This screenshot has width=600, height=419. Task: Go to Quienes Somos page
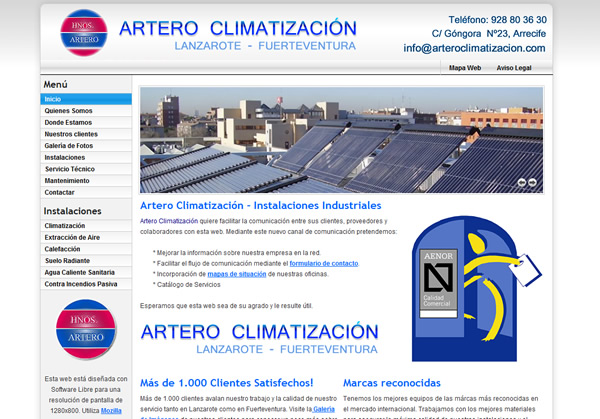pos(86,111)
